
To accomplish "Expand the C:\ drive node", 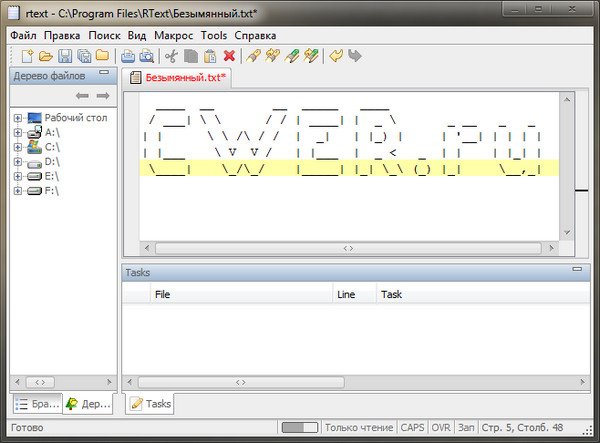I will coord(18,147).
